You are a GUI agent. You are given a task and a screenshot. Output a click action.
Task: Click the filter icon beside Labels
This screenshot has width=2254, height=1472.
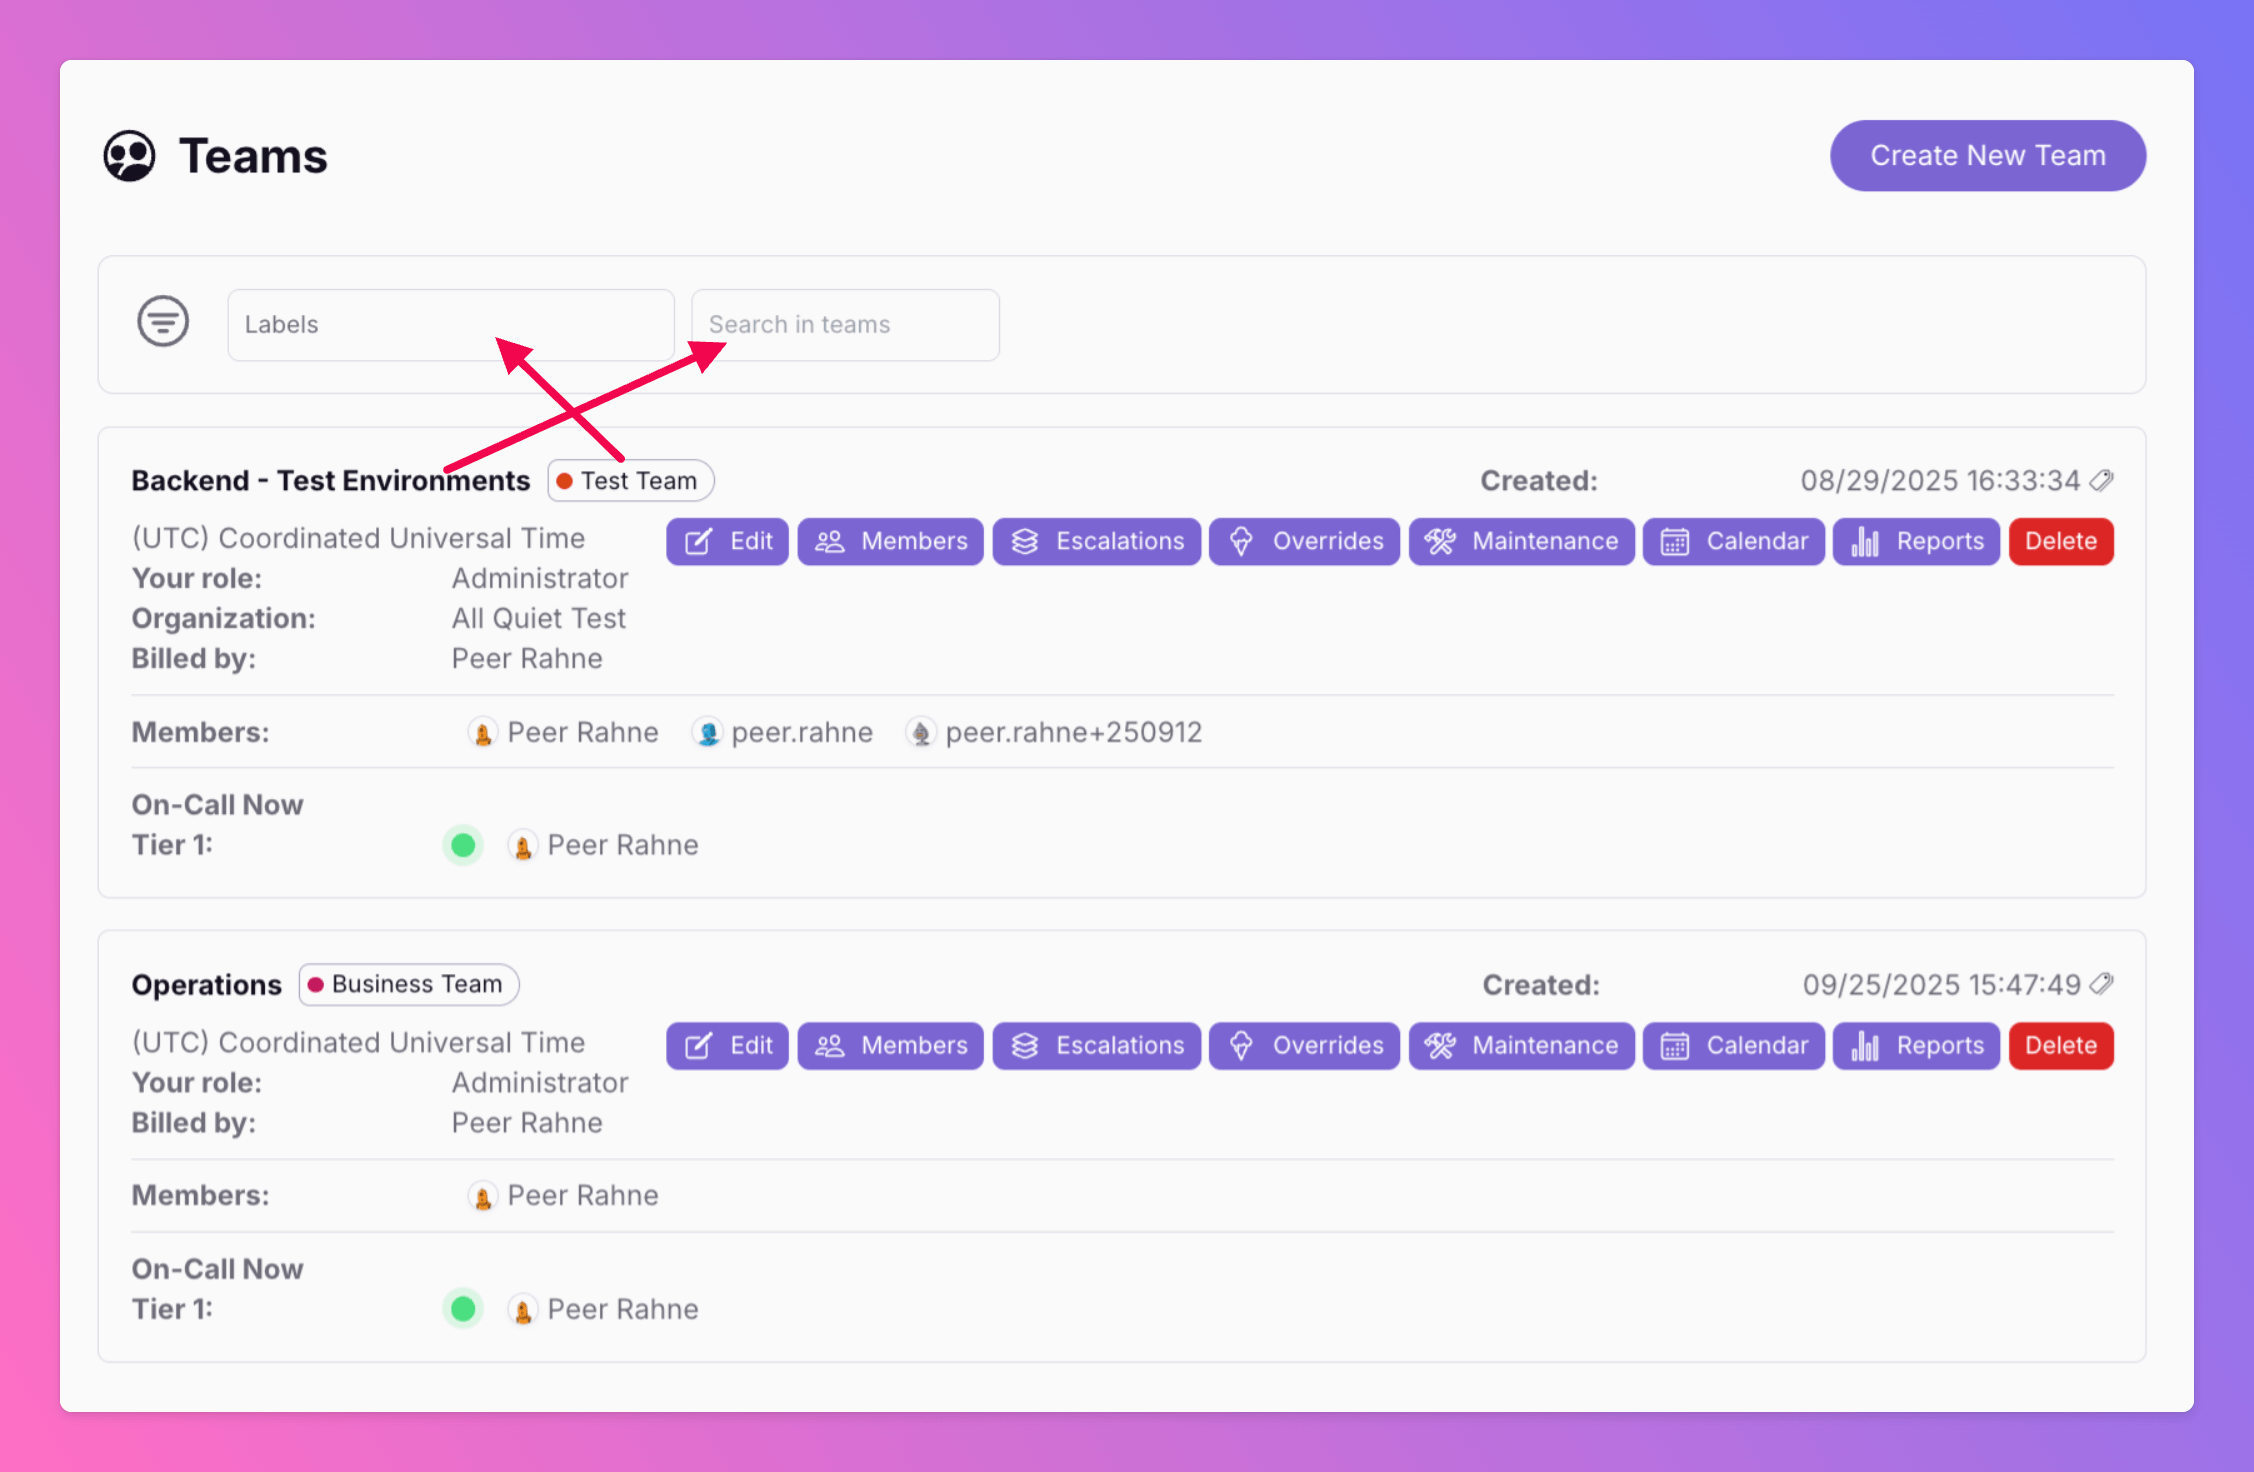[x=163, y=322]
